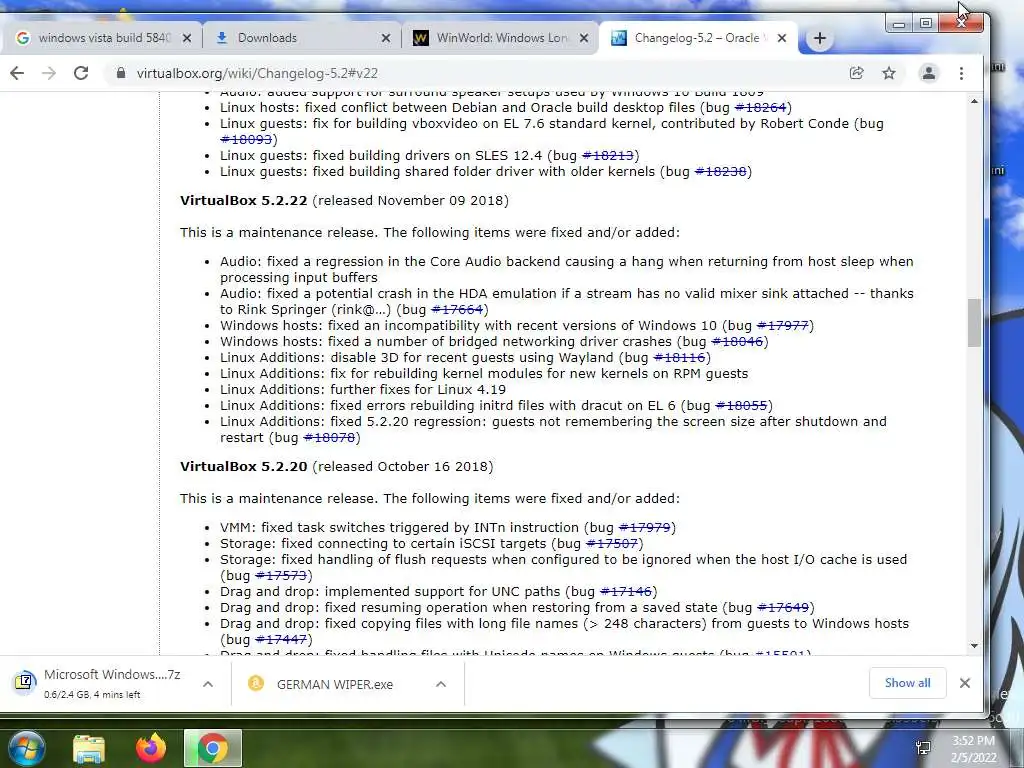Screen dimensions: 1024x768
Task: Open bug #17979 link
Action: click(x=645, y=528)
